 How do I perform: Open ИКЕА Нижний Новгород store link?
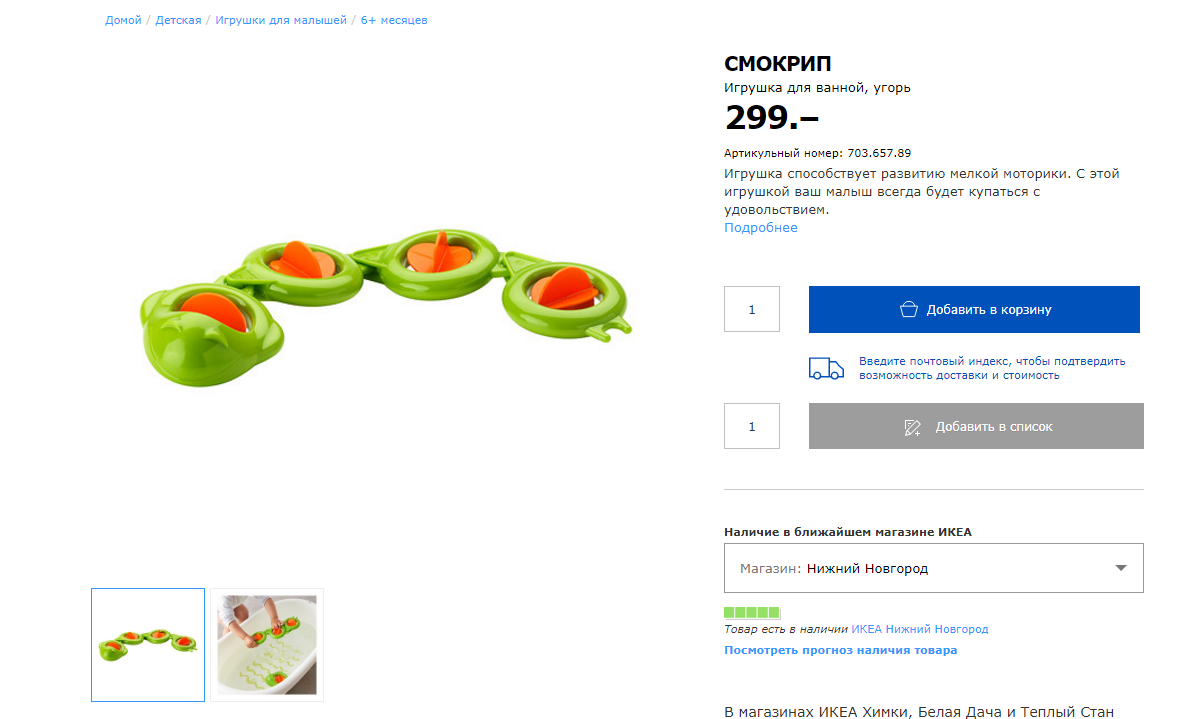coord(920,629)
